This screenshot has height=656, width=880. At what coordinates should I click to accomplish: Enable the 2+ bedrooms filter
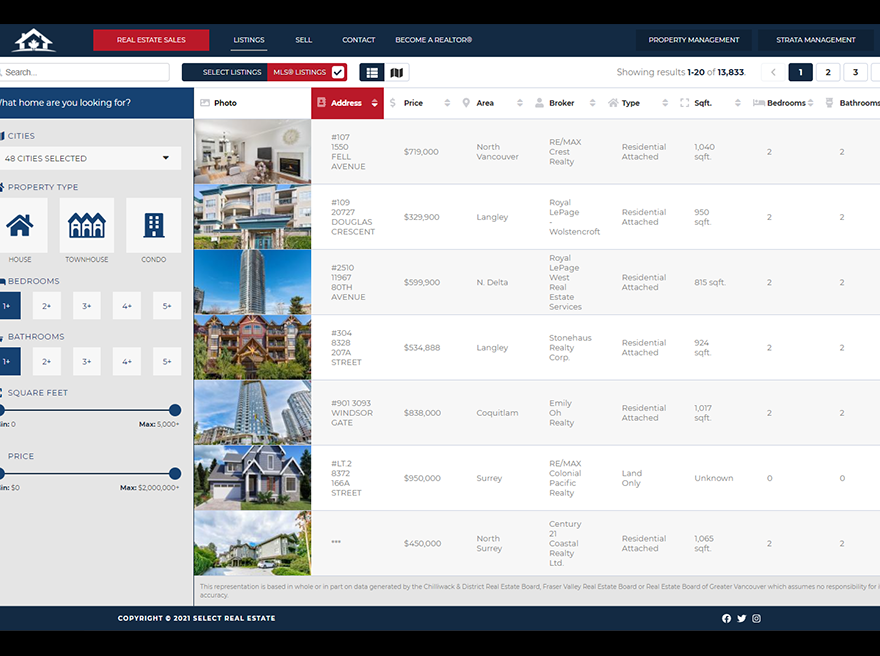(x=47, y=305)
